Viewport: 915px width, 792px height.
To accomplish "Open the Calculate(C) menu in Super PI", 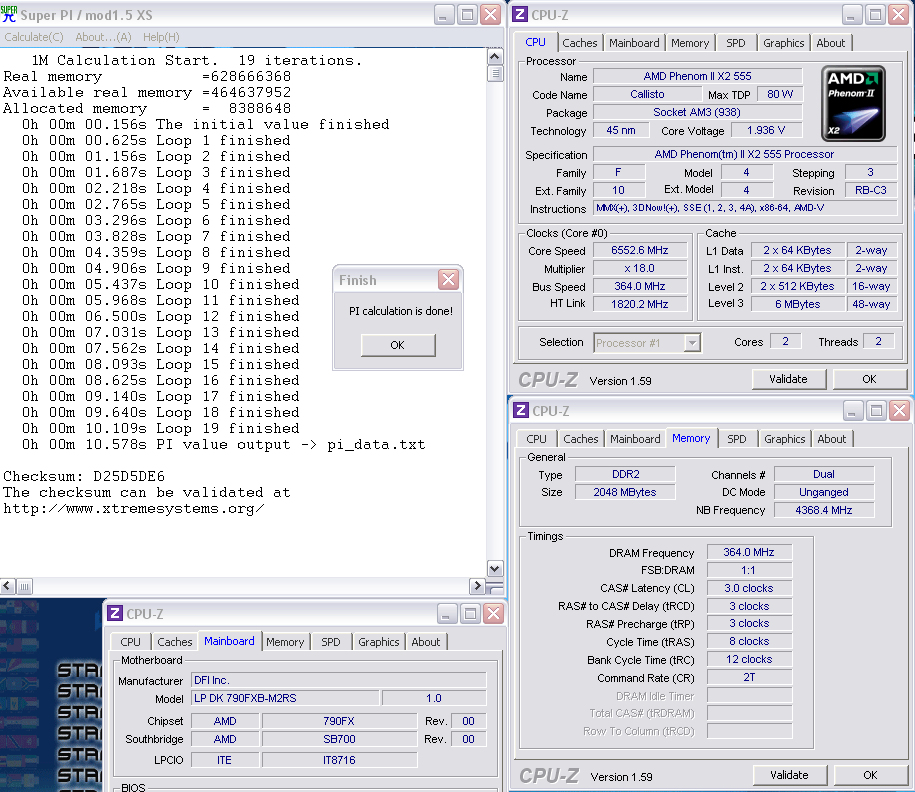I will [x=34, y=37].
